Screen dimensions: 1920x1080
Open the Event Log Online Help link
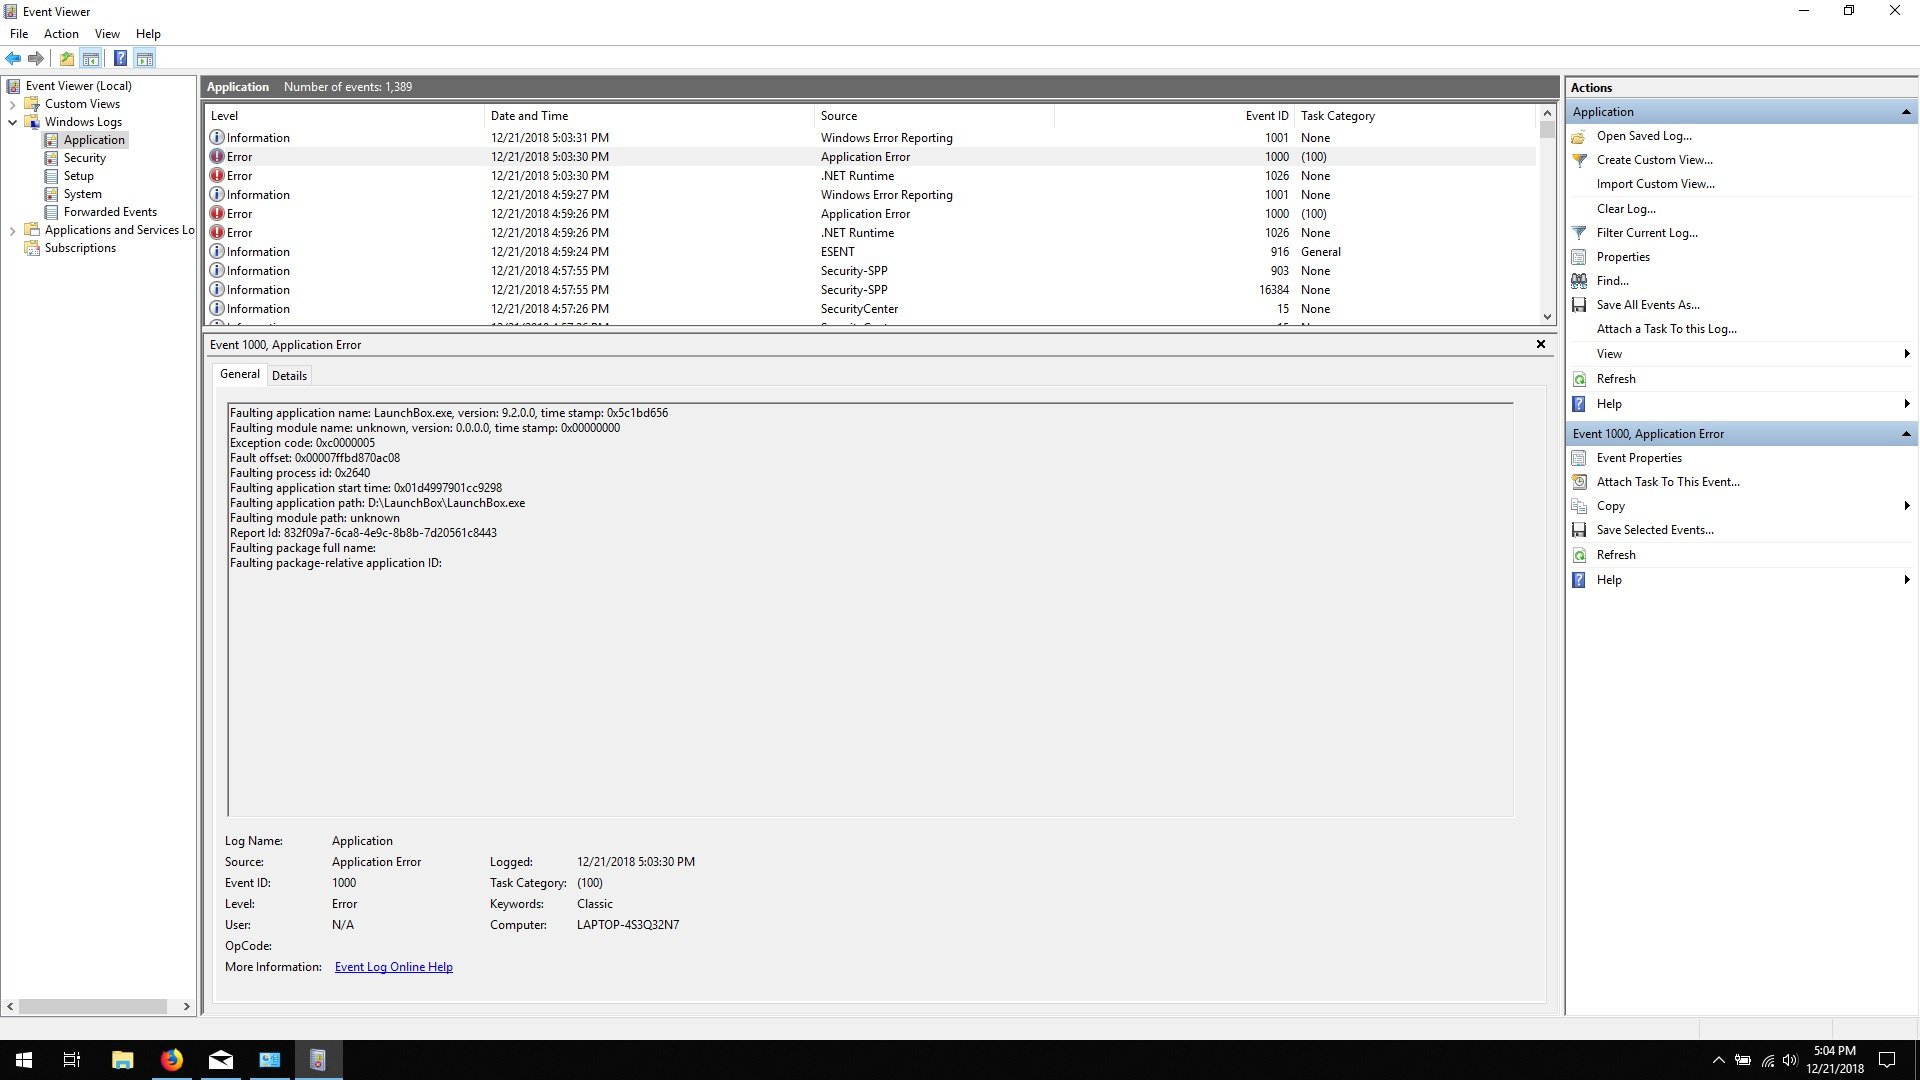coord(394,967)
